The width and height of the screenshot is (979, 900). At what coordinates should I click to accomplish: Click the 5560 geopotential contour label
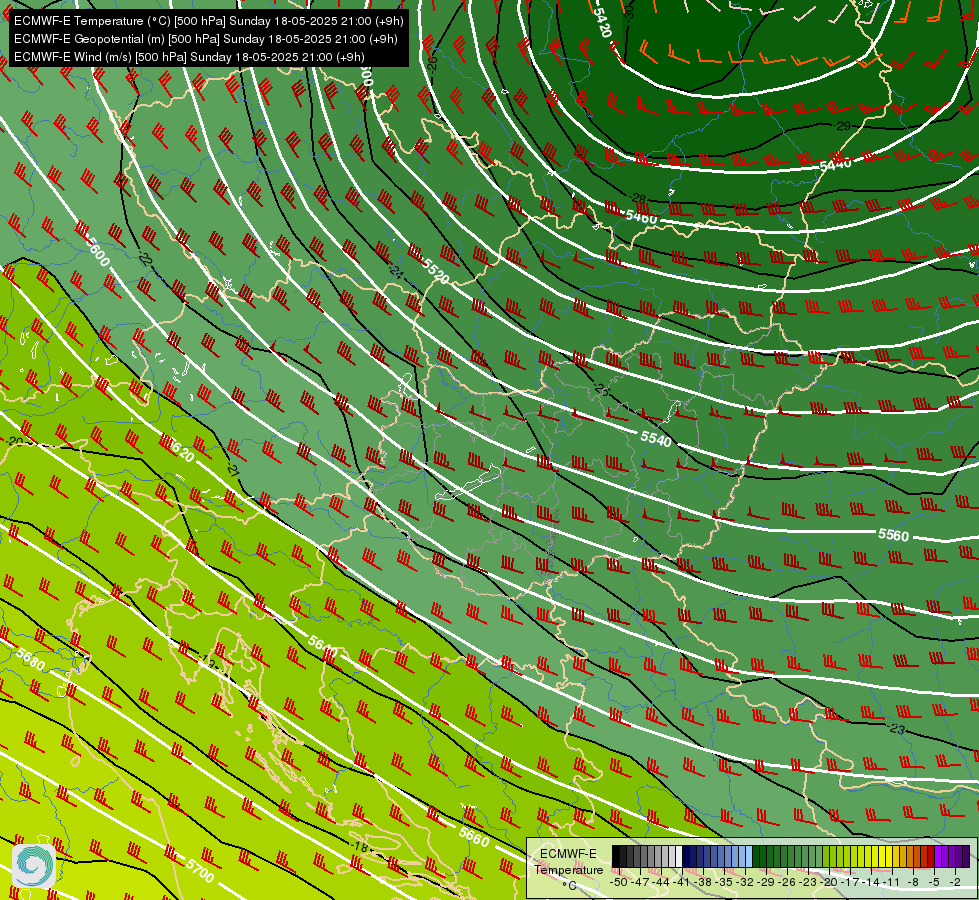click(893, 535)
